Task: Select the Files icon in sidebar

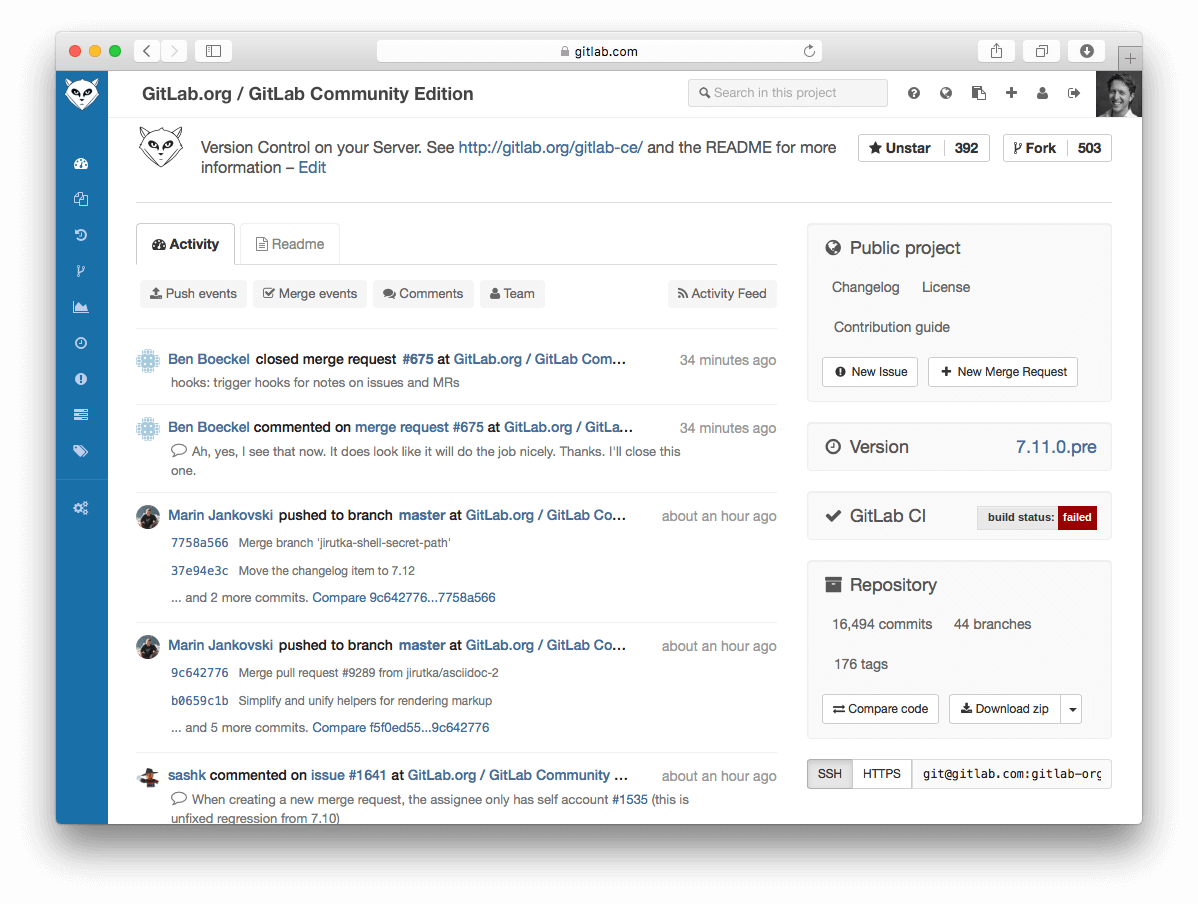Action: [82, 199]
